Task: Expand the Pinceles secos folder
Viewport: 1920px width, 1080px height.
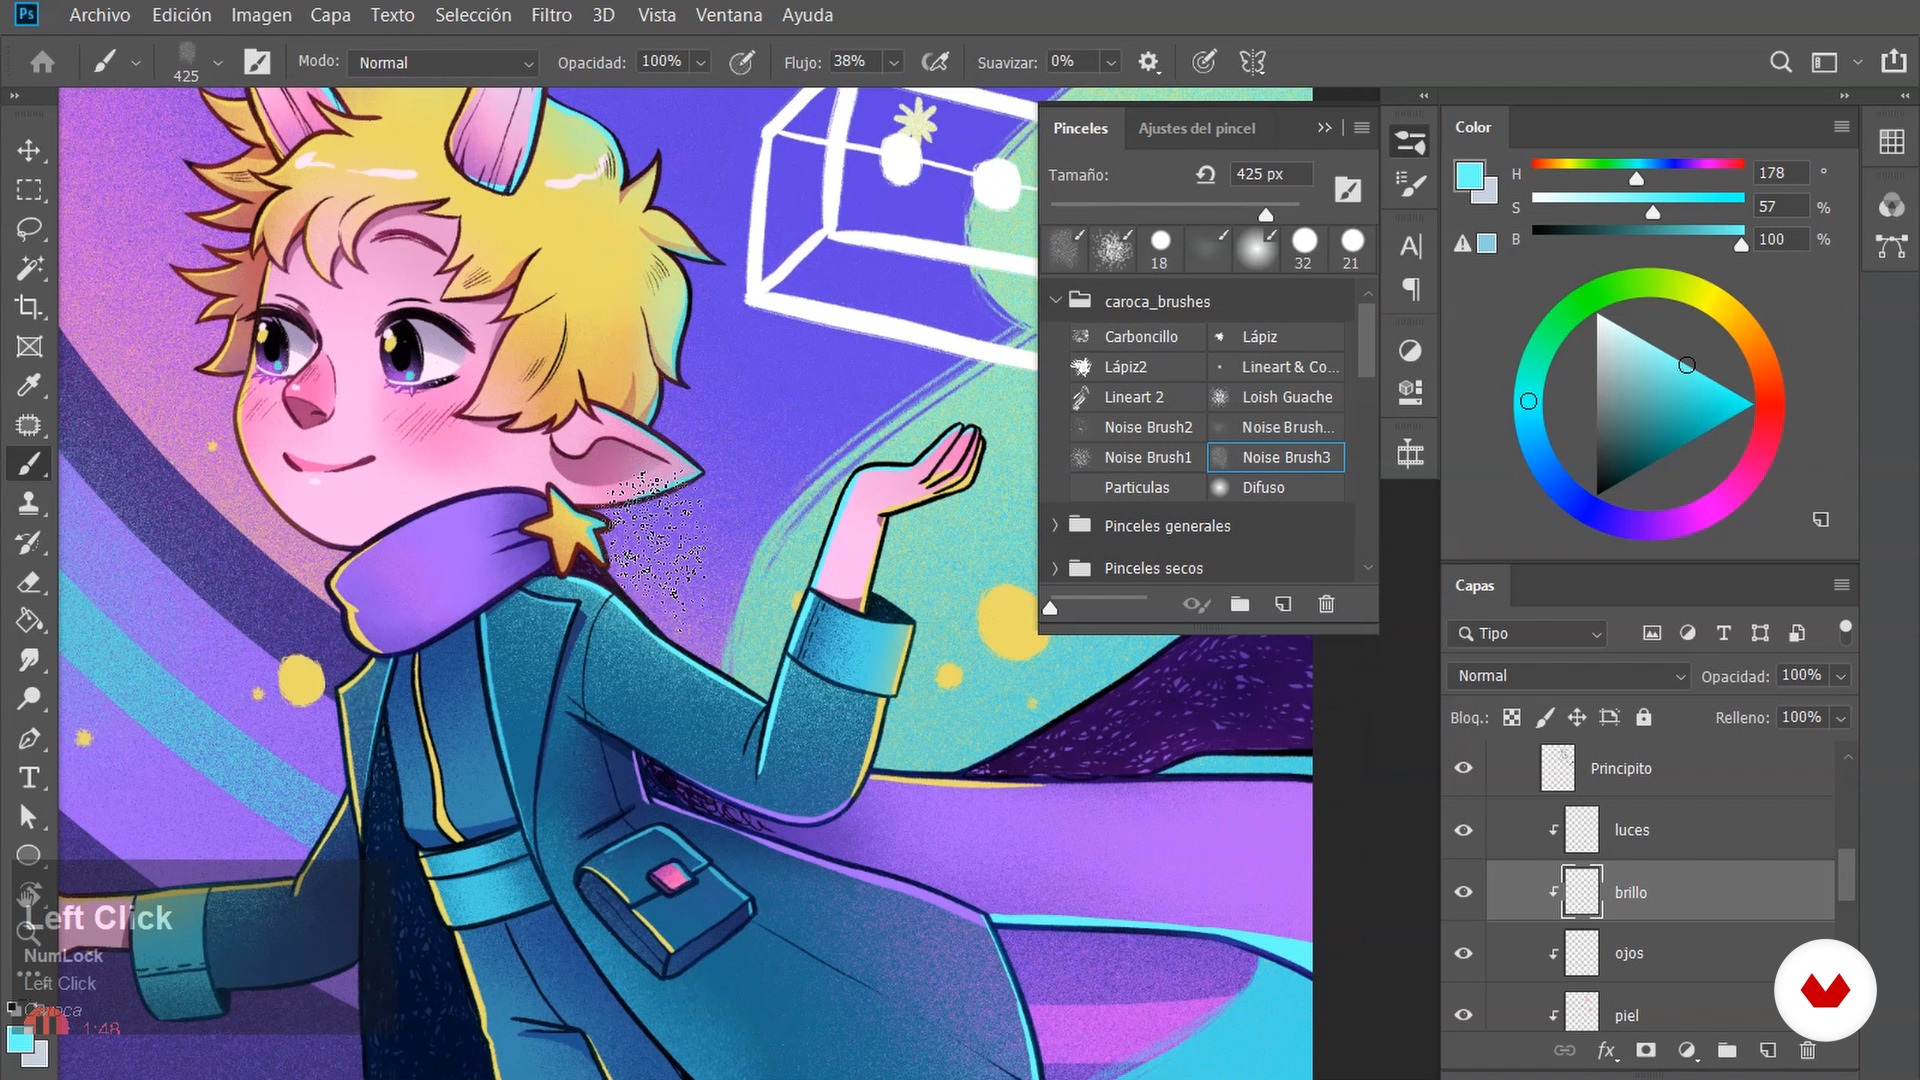Action: point(1055,568)
